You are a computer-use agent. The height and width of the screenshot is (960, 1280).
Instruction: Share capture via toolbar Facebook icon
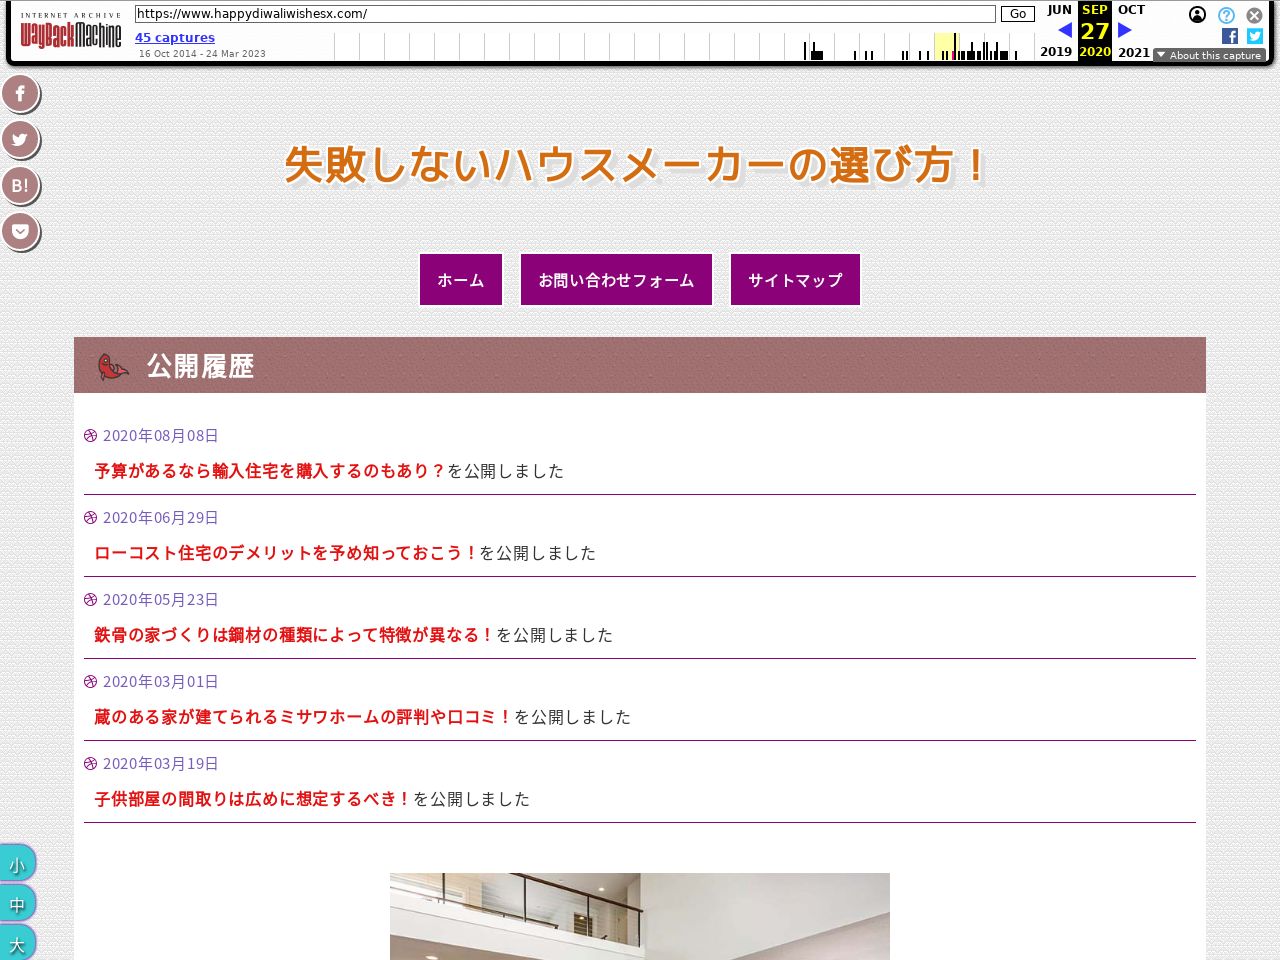(1230, 36)
